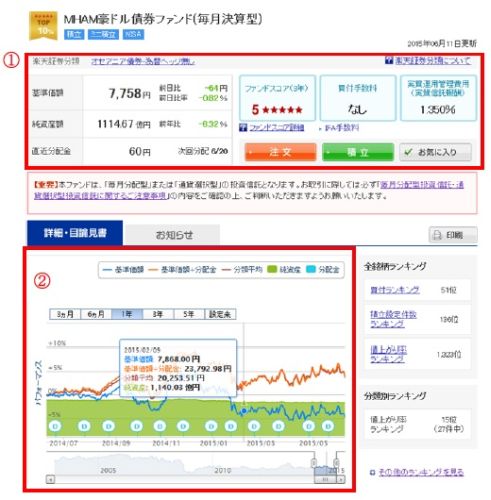Toggle the 基準価額 line legend entry
Image resolution: width=491 pixels, height=500 pixels.
pyautogui.click(x=123, y=270)
